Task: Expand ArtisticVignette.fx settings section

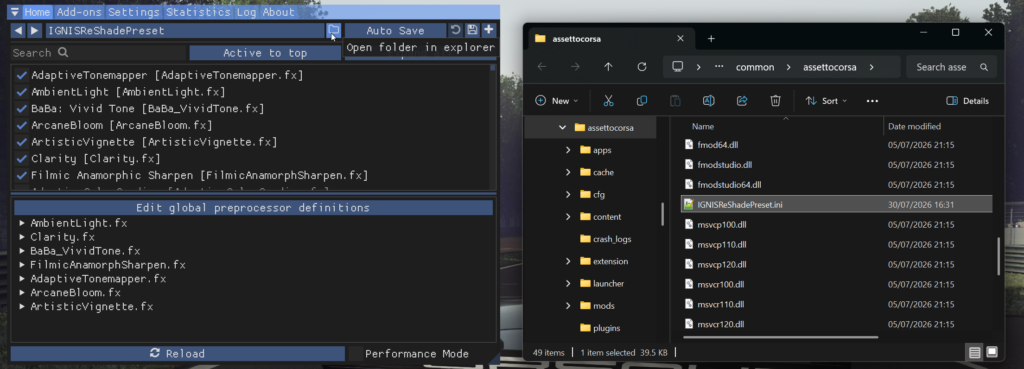Action: coord(22,306)
